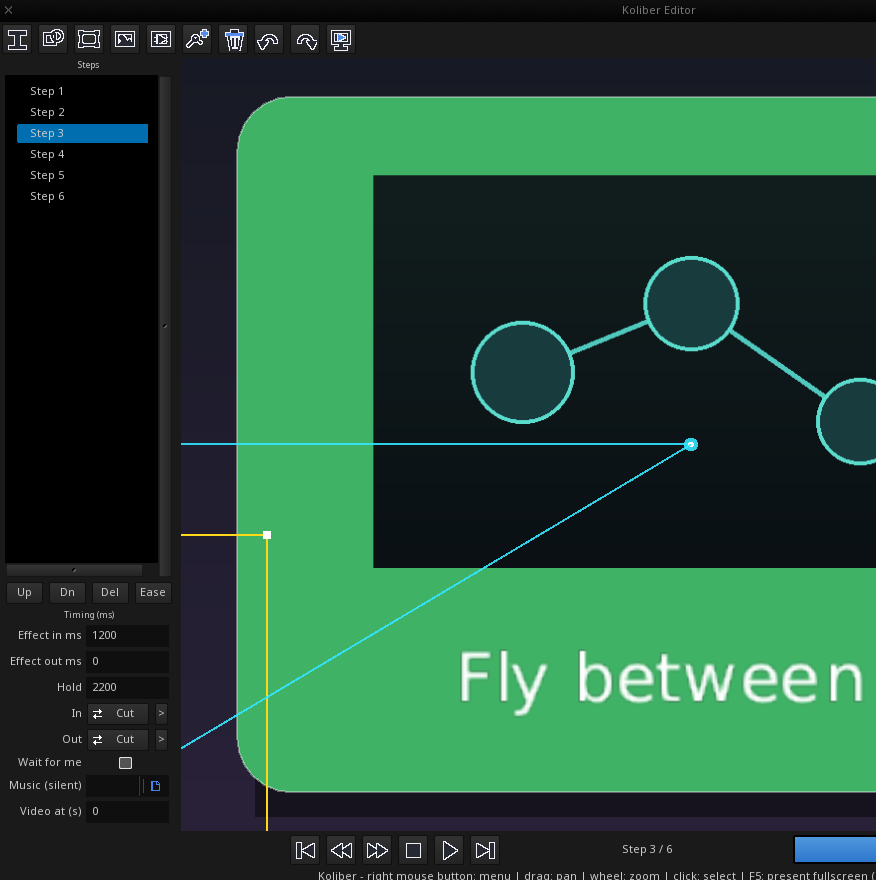Delete the step with Del button
The width and height of the screenshot is (876, 880).
[110, 592]
